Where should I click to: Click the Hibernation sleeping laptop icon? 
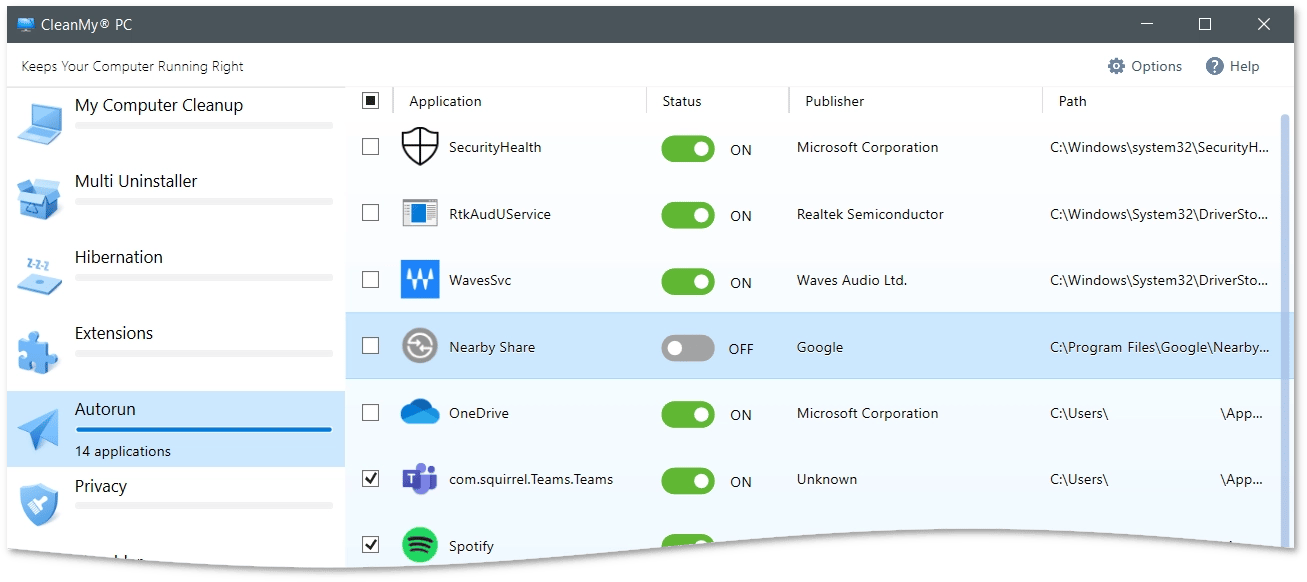tap(40, 275)
